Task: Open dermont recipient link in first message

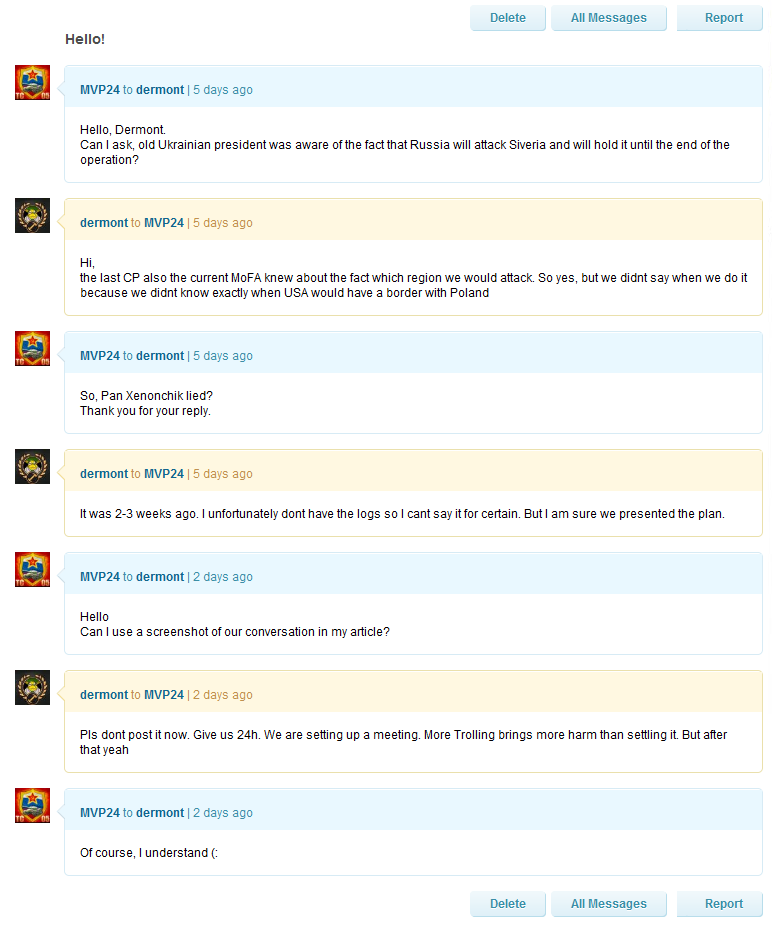Action: [x=160, y=90]
